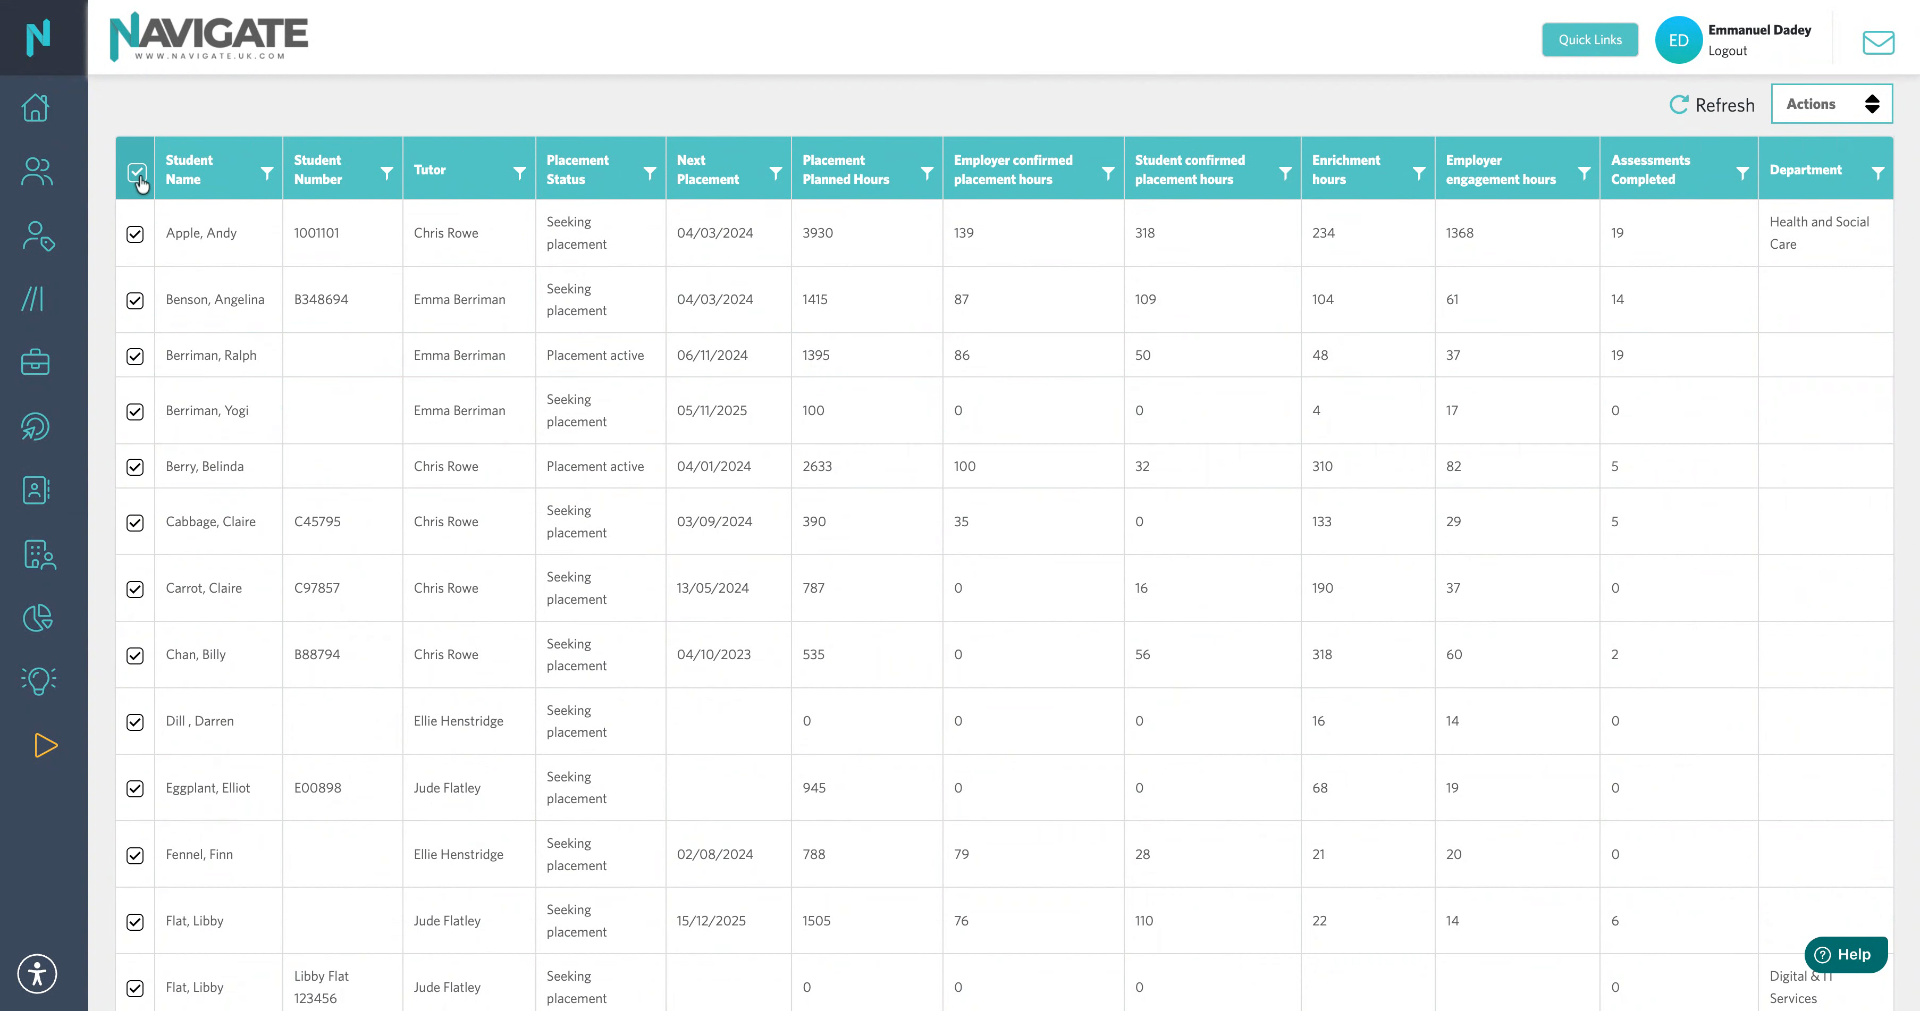This screenshot has width=1920, height=1011.
Task: Uncheck the Fennel, Finn row checkbox
Action: 135,855
